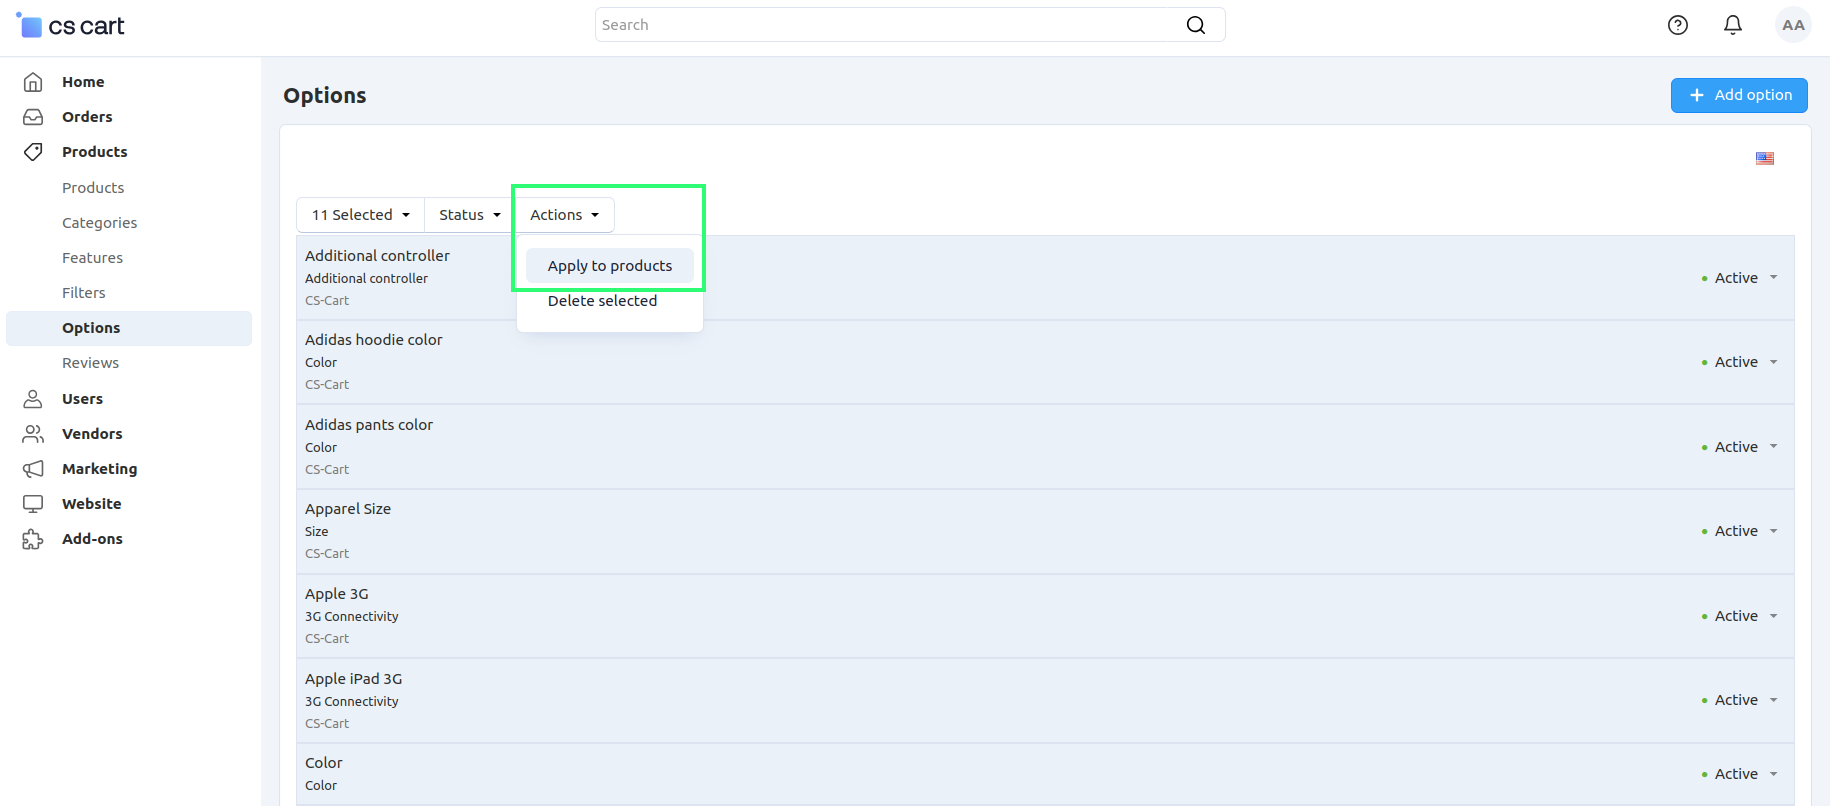Click the search magnifier icon
Image resolution: width=1830 pixels, height=806 pixels.
click(x=1196, y=25)
